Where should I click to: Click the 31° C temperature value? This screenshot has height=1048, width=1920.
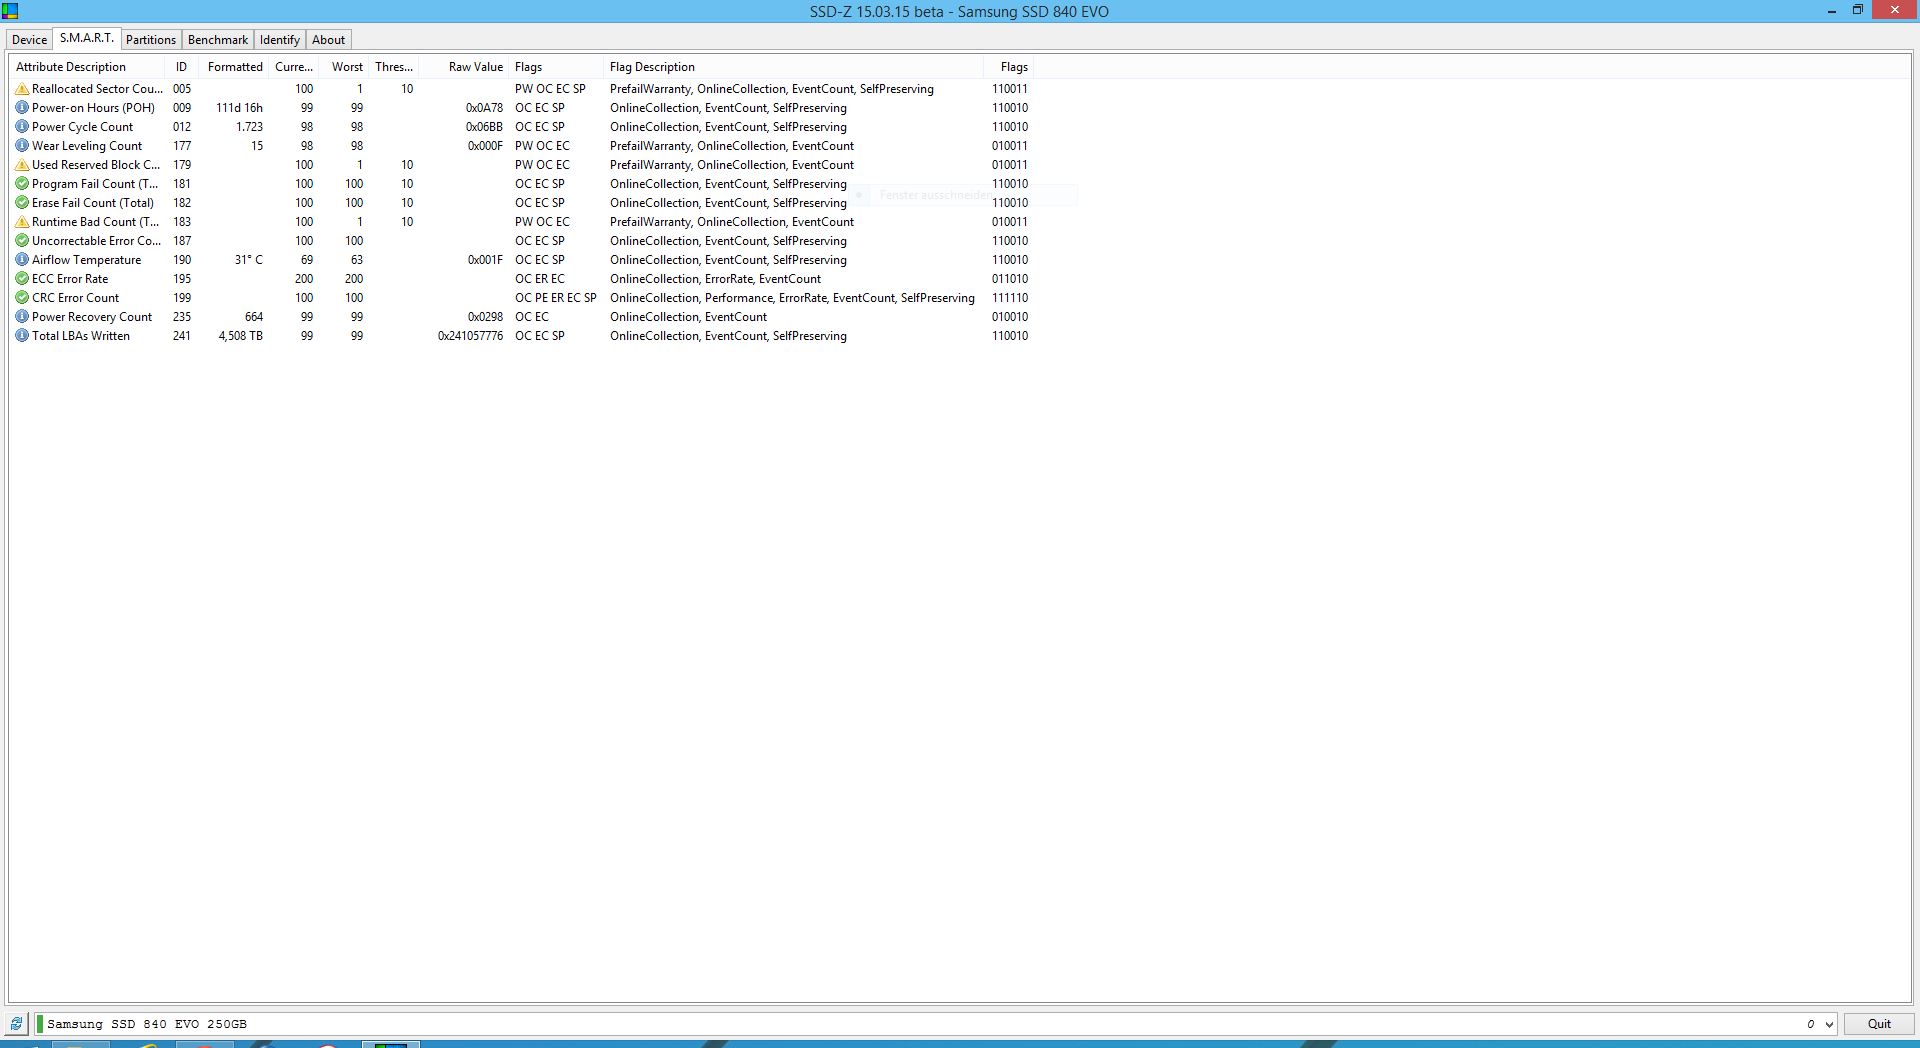249,260
